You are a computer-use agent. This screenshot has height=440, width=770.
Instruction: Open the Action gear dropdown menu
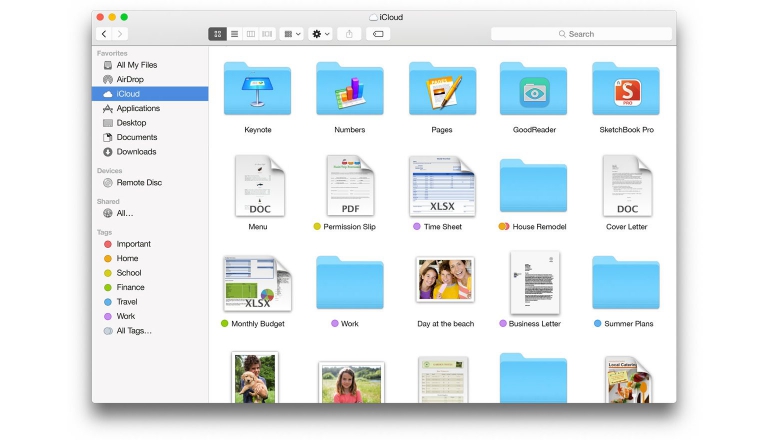320,34
